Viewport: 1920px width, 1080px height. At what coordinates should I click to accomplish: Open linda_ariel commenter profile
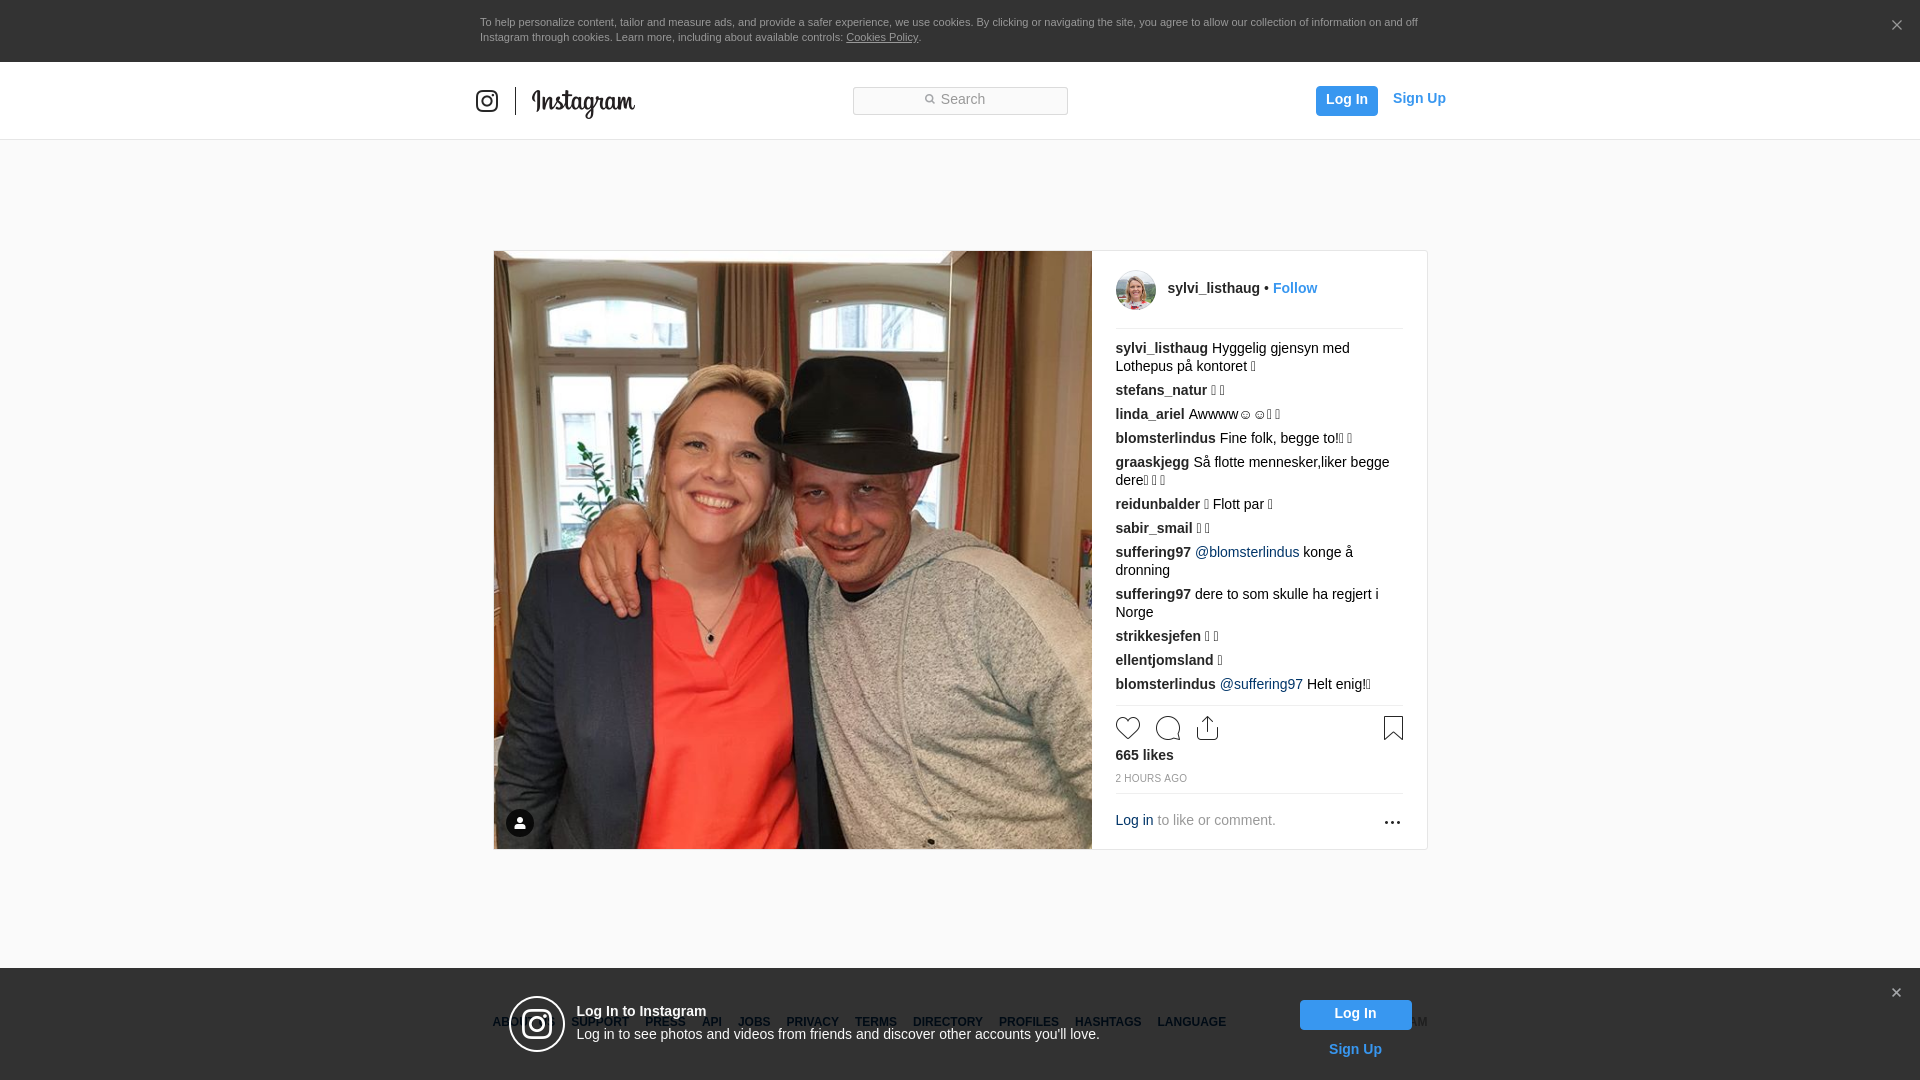point(1150,414)
